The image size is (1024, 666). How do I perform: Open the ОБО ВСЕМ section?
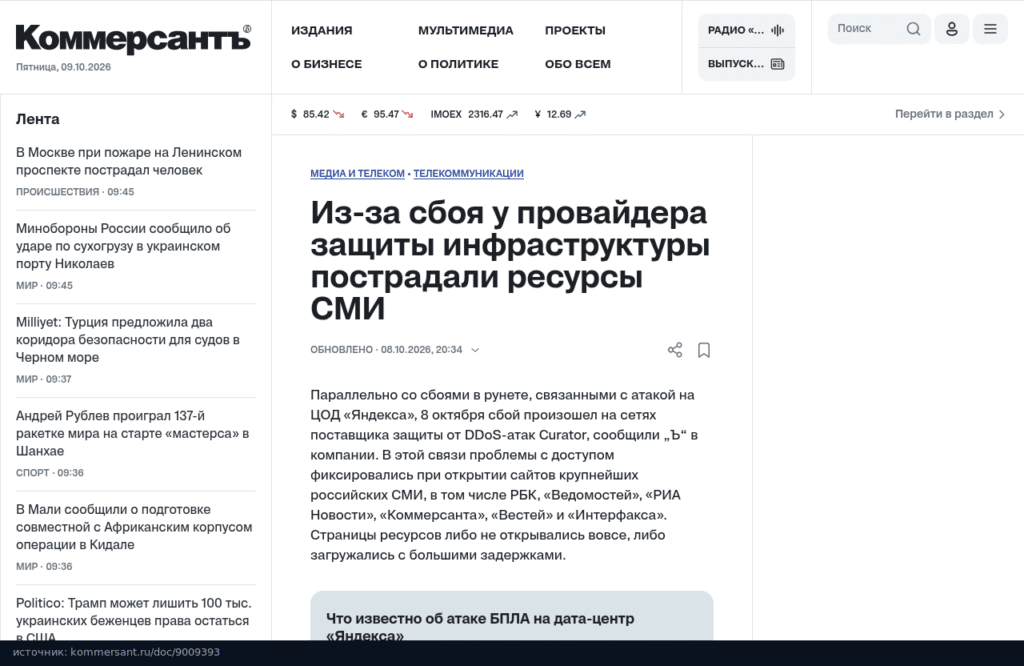578,64
